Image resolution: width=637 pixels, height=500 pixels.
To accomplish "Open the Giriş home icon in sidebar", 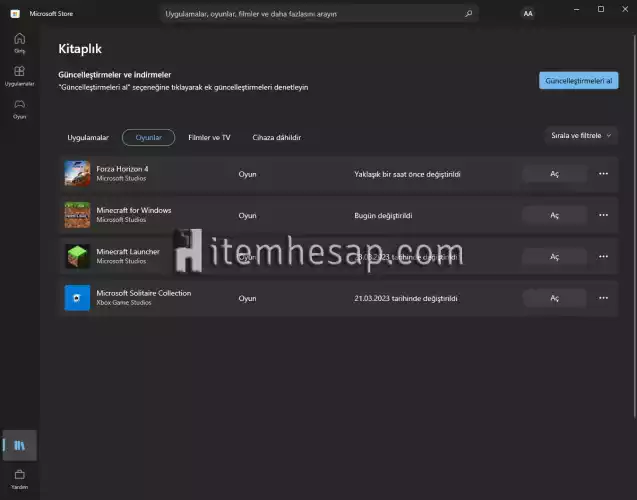I will tap(19, 39).
